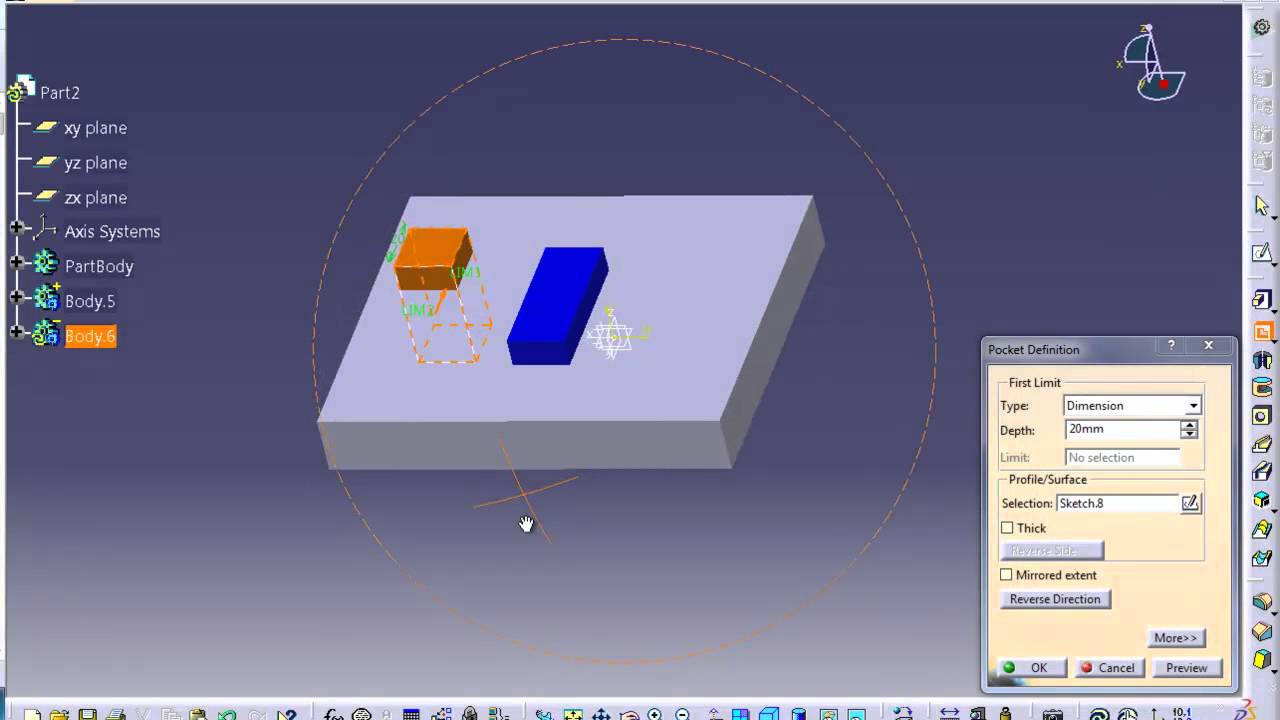
Task: Click the Capture camera icon
Action: [1052, 714]
